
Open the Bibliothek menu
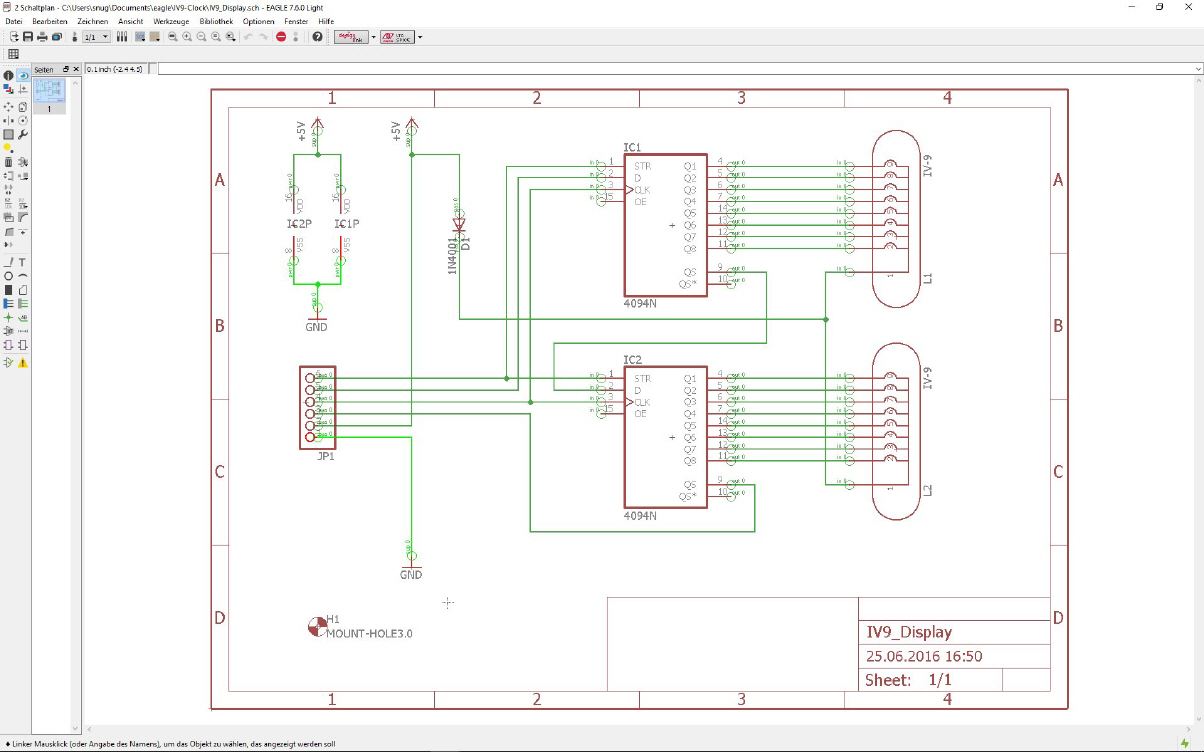click(x=218, y=21)
